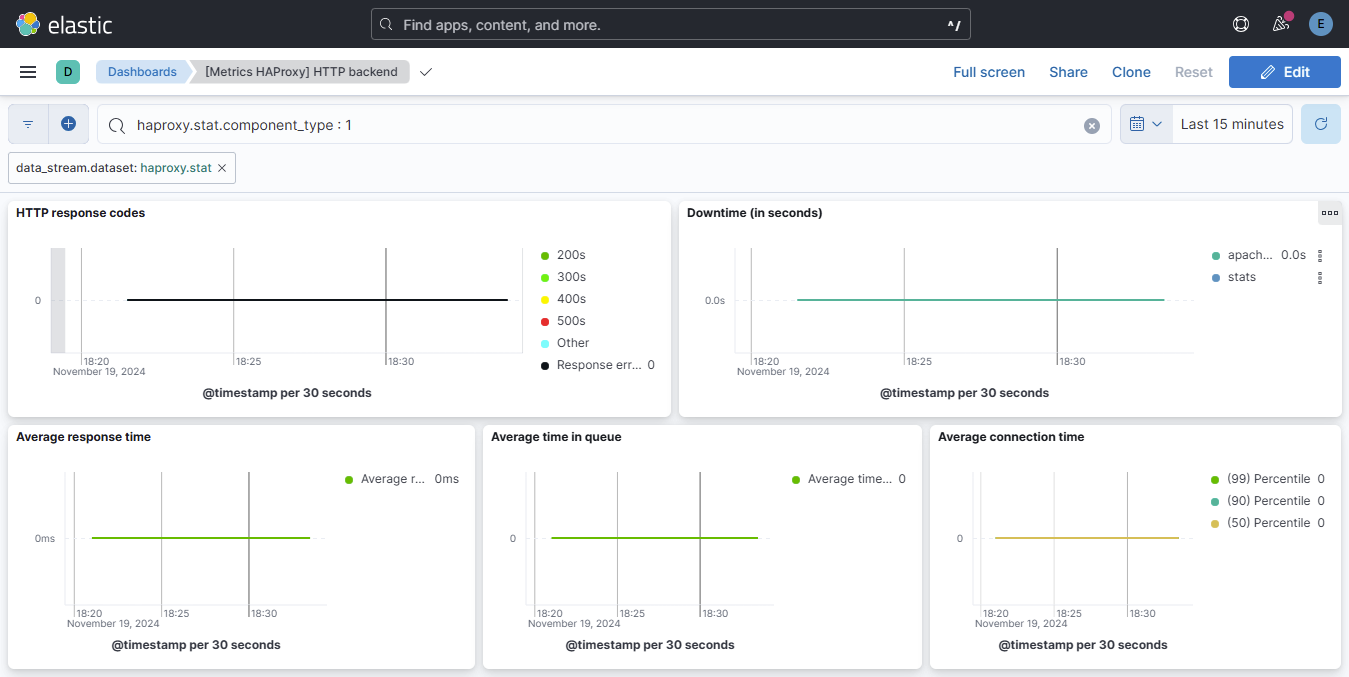The height and width of the screenshot is (677, 1349).
Task: Open the help menu lifebuoy icon
Action: point(1241,24)
